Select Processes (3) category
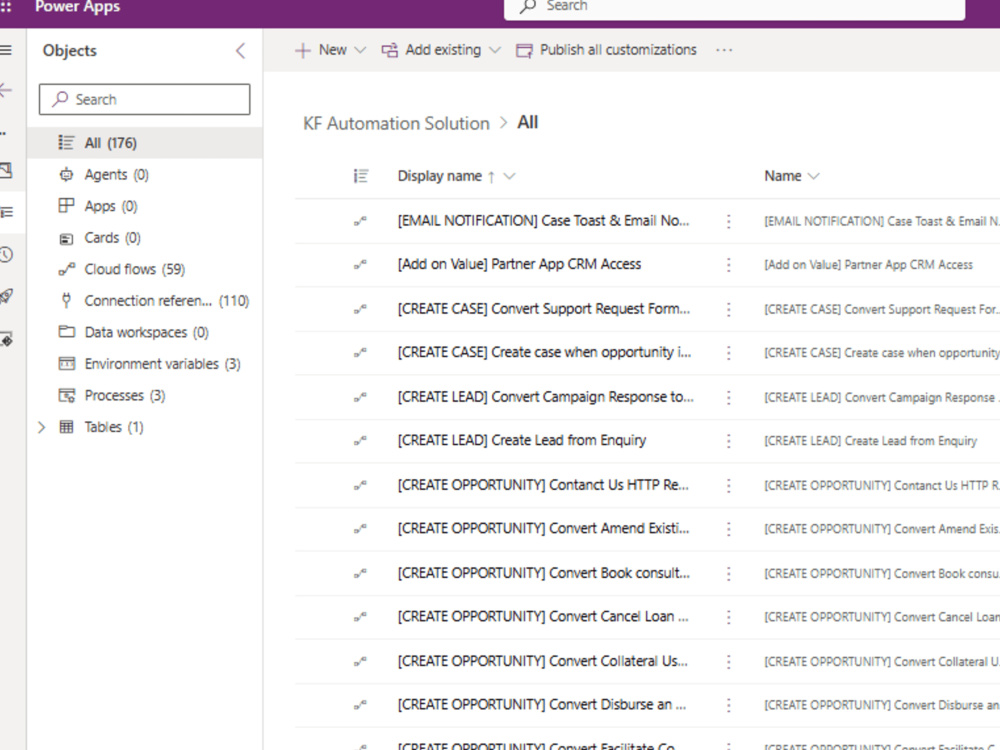 point(145,395)
